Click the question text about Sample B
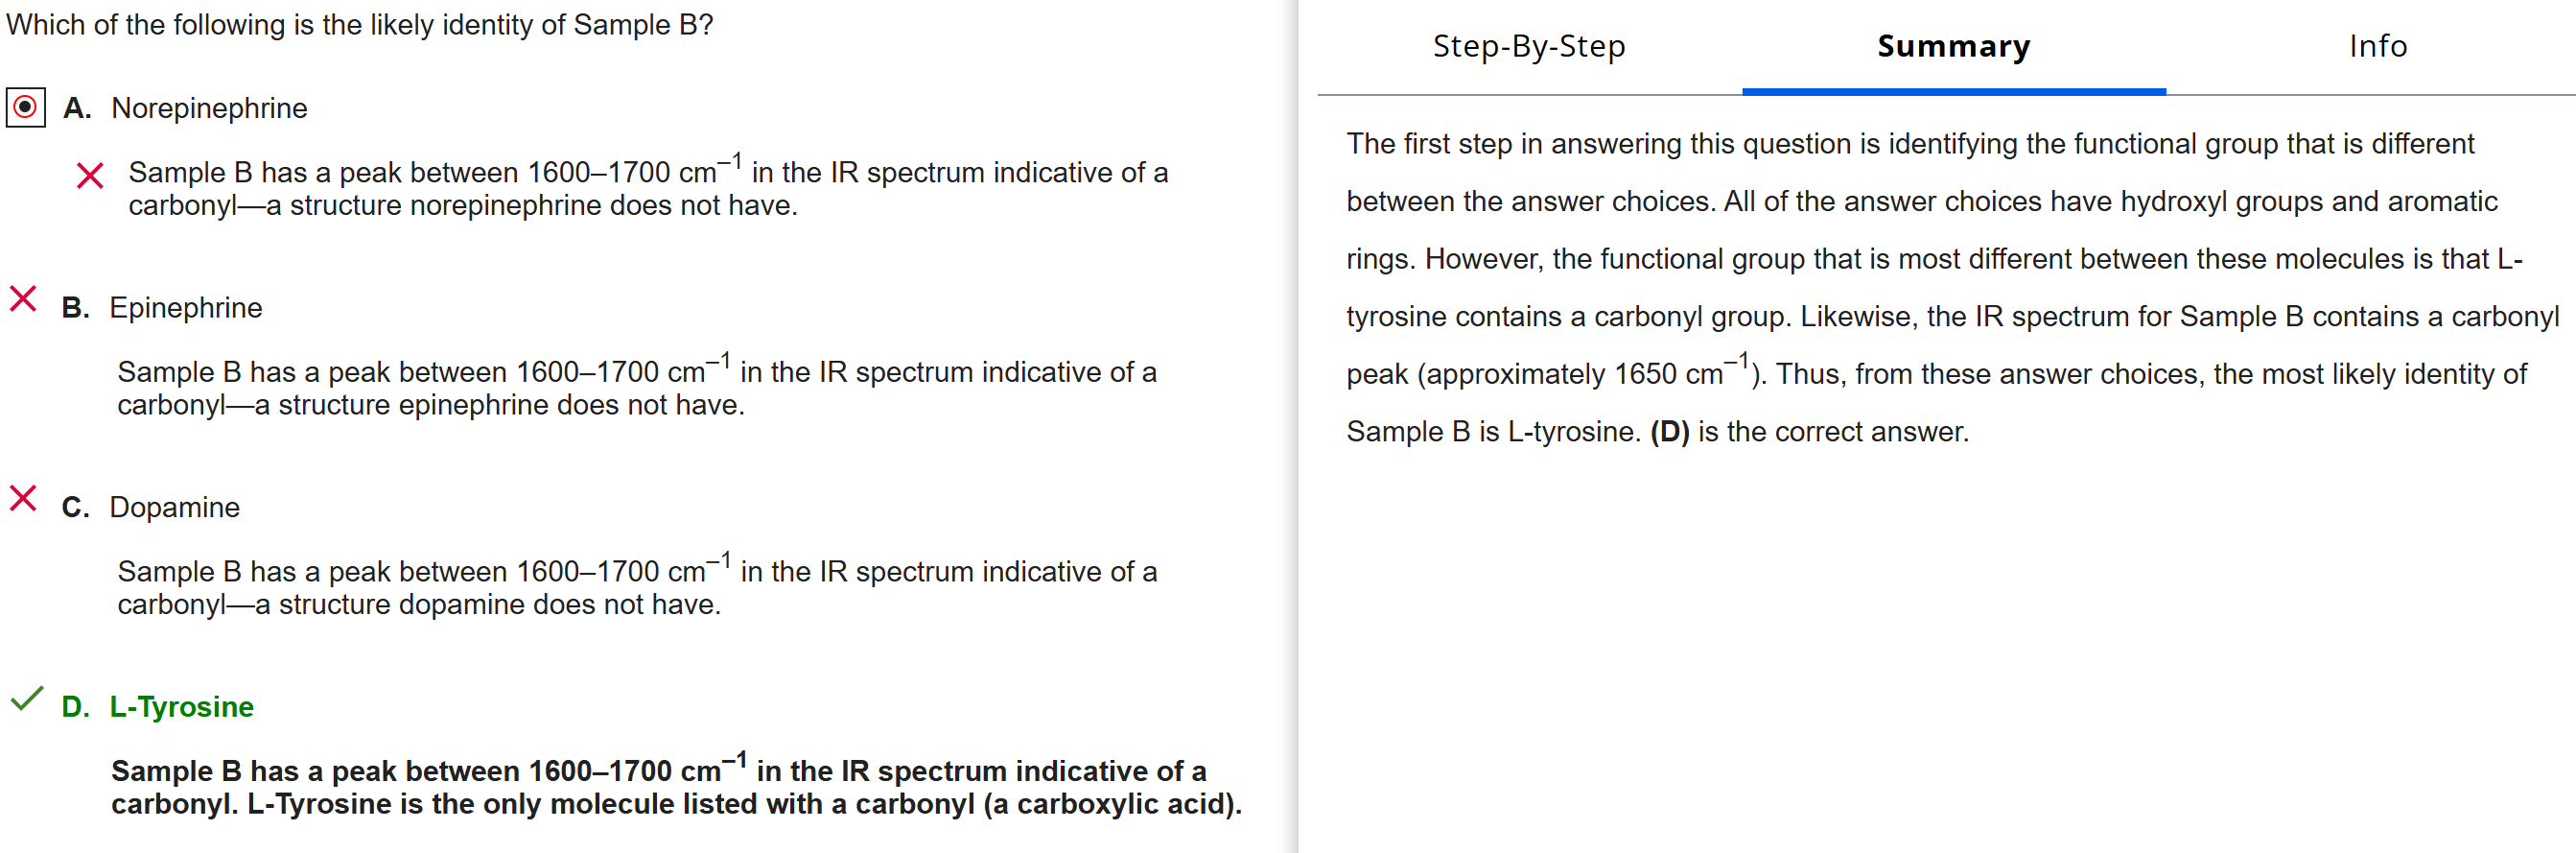 click(x=360, y=25)
